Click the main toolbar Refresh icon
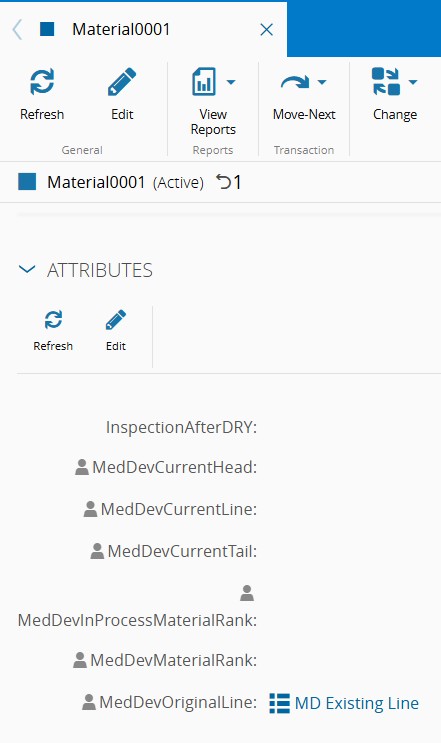Image resolution: width=441 pixels, height=743 pixels. [42, 82]
